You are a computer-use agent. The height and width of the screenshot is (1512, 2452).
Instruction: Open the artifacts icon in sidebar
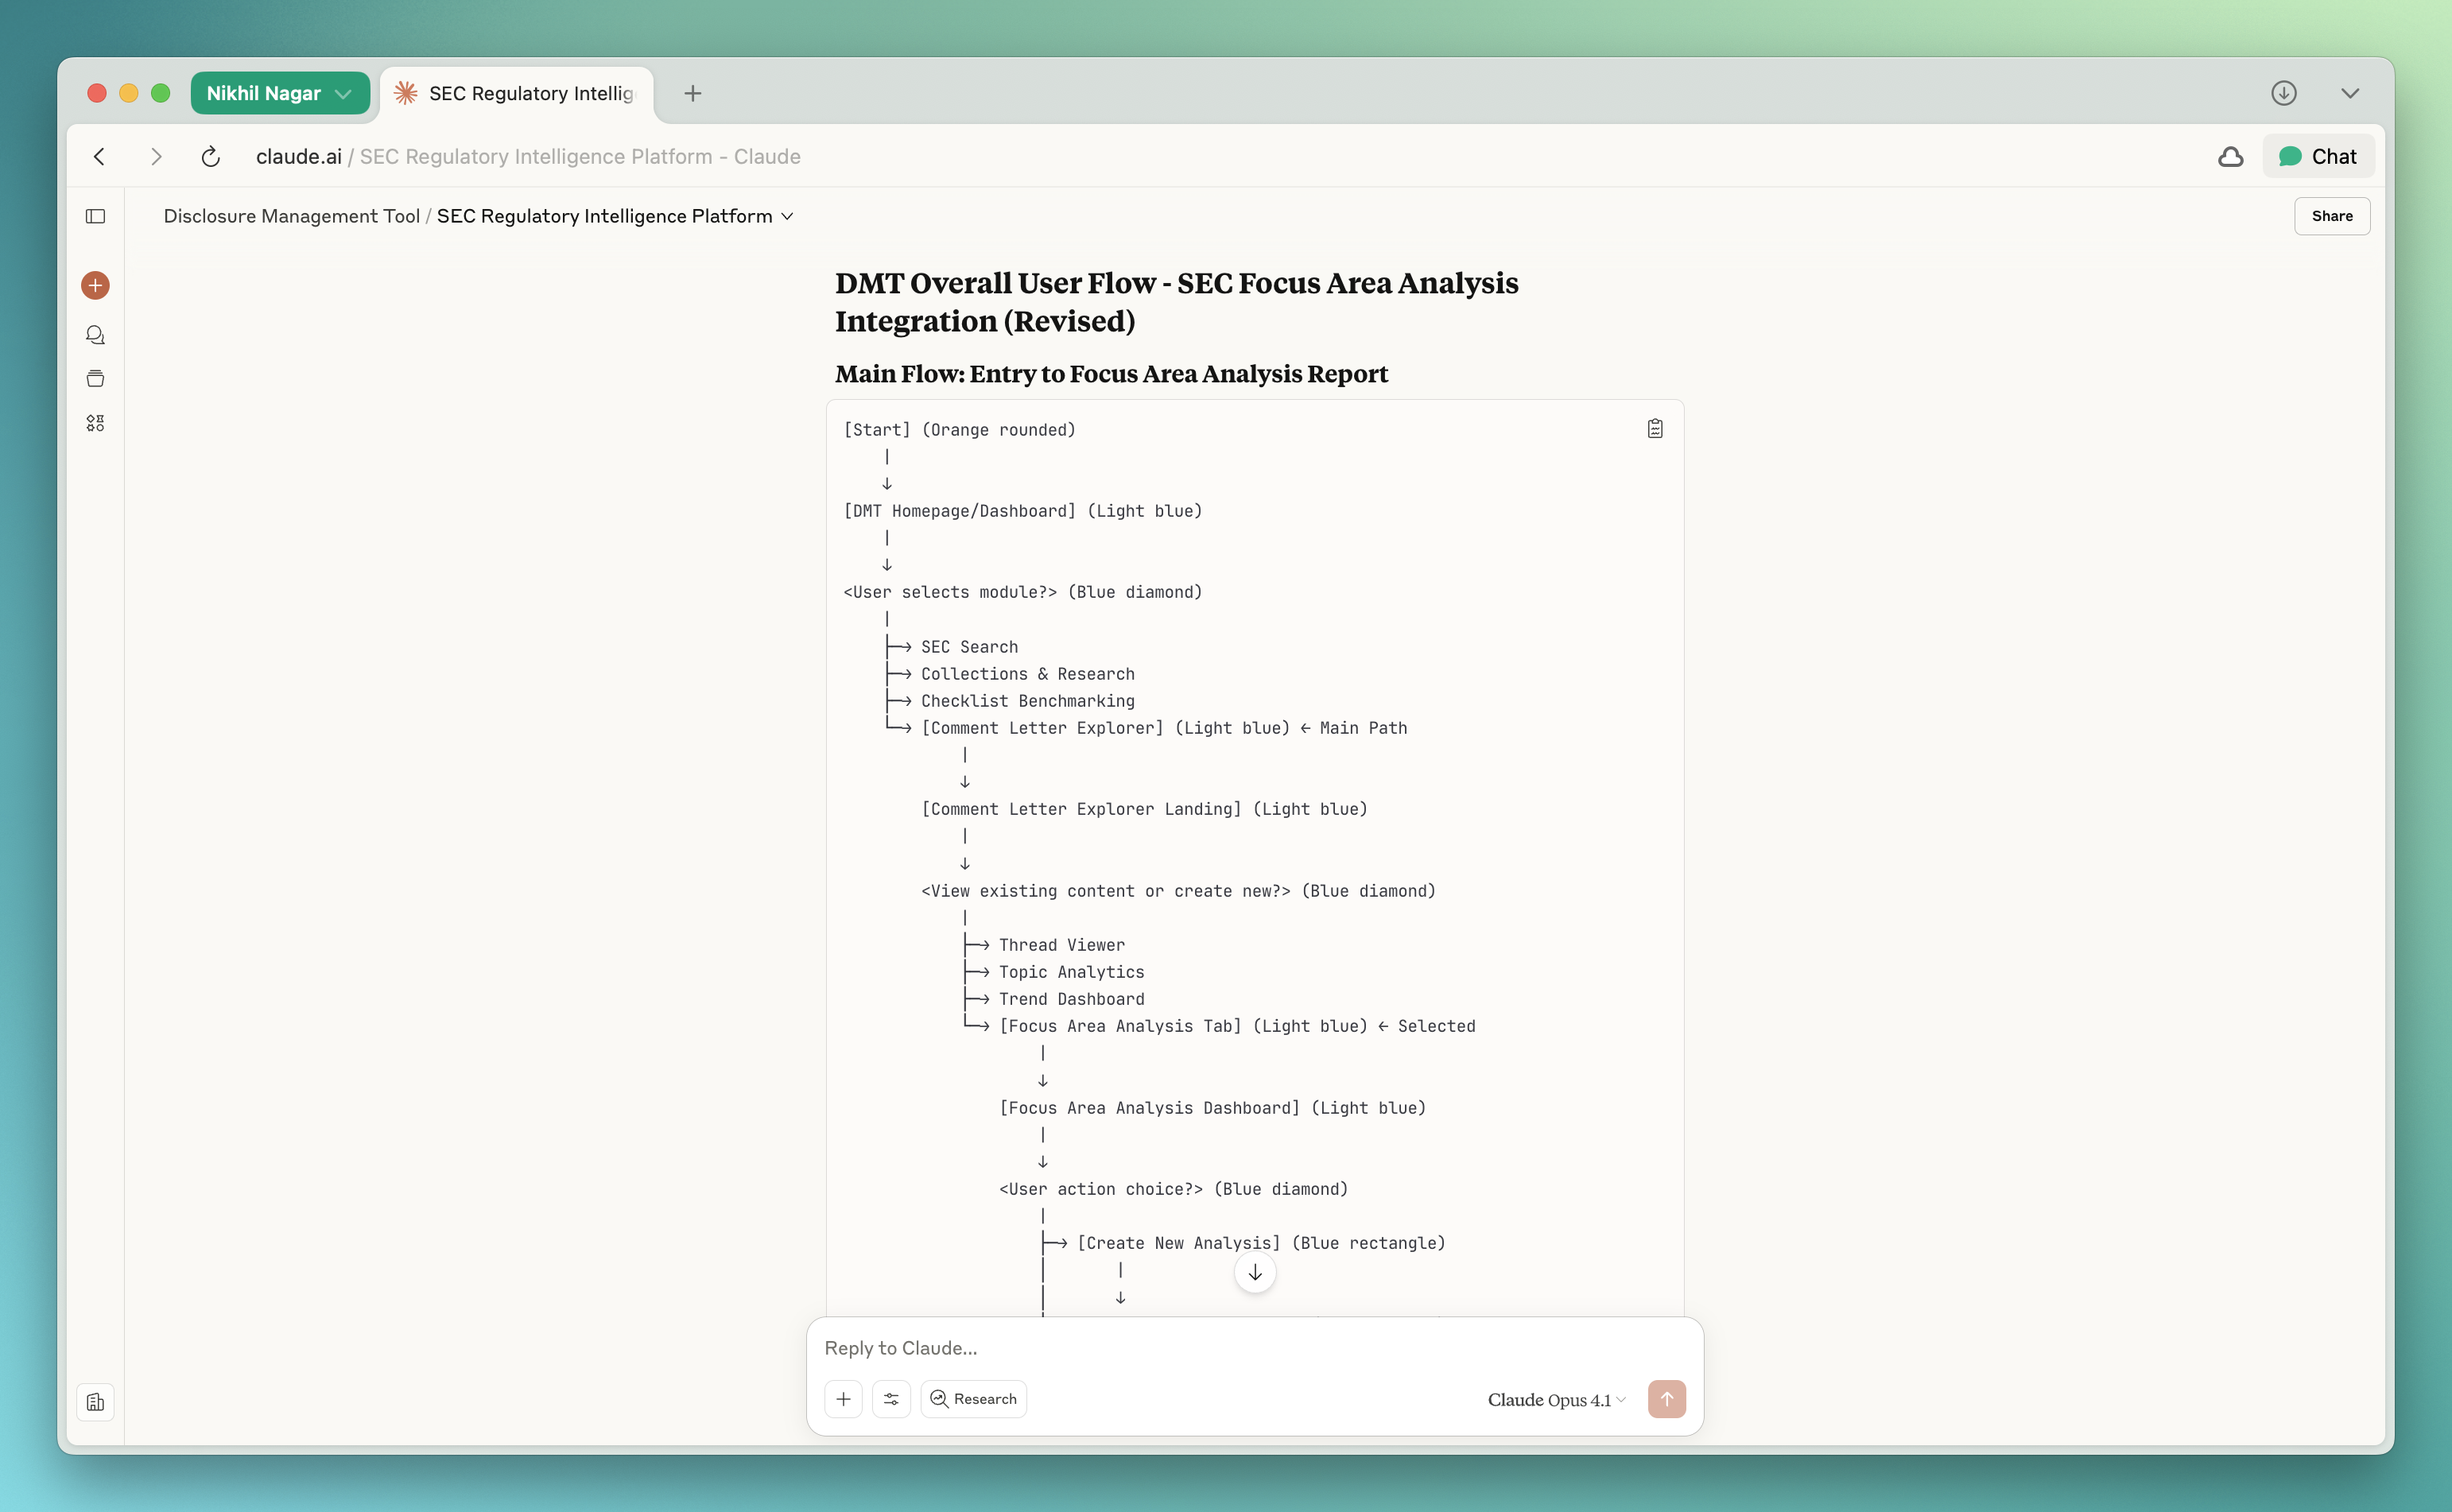pyautogui.click(x=95, y=423)
